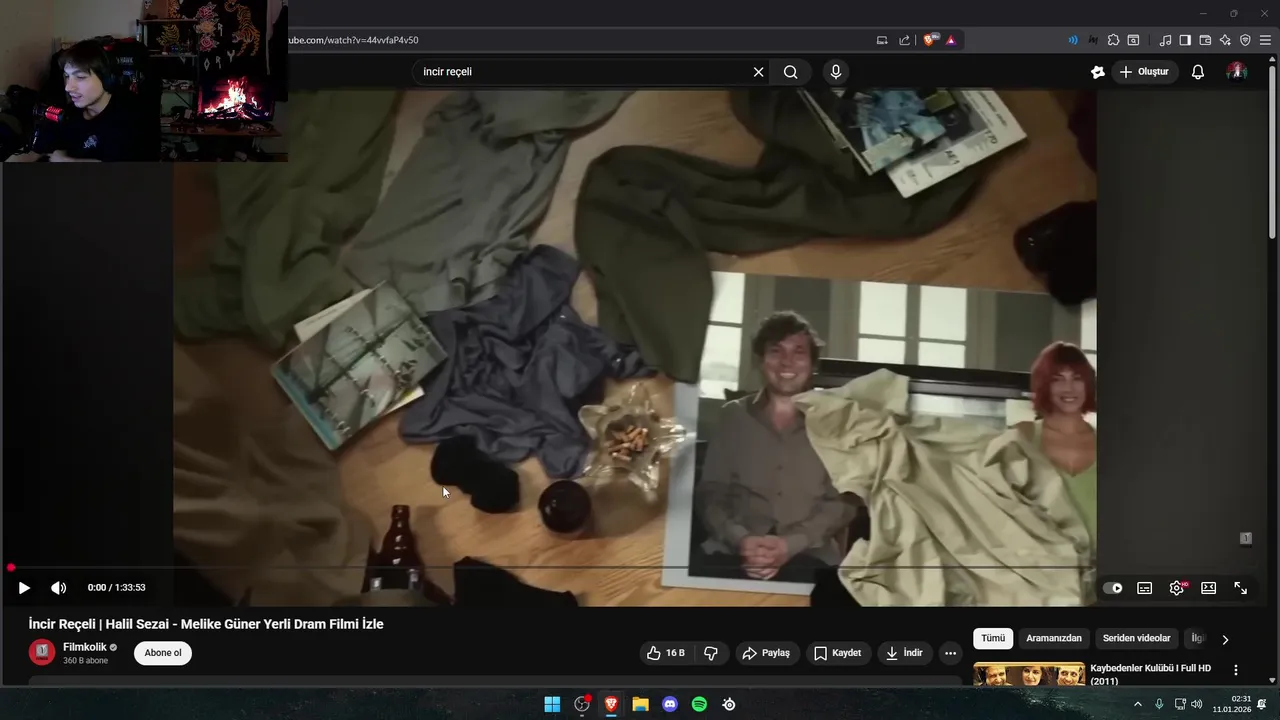The image size is (1280, 720).
Task: Open Leo AI sparkle icon
Action: [1225, 40]
